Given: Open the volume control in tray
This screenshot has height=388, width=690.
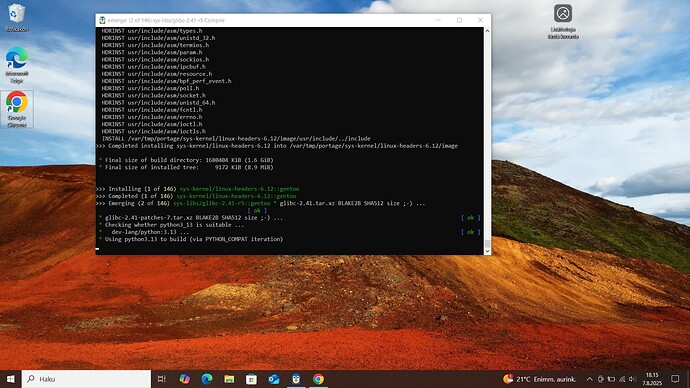Looking at the screenshot, I should click(633, 379).
